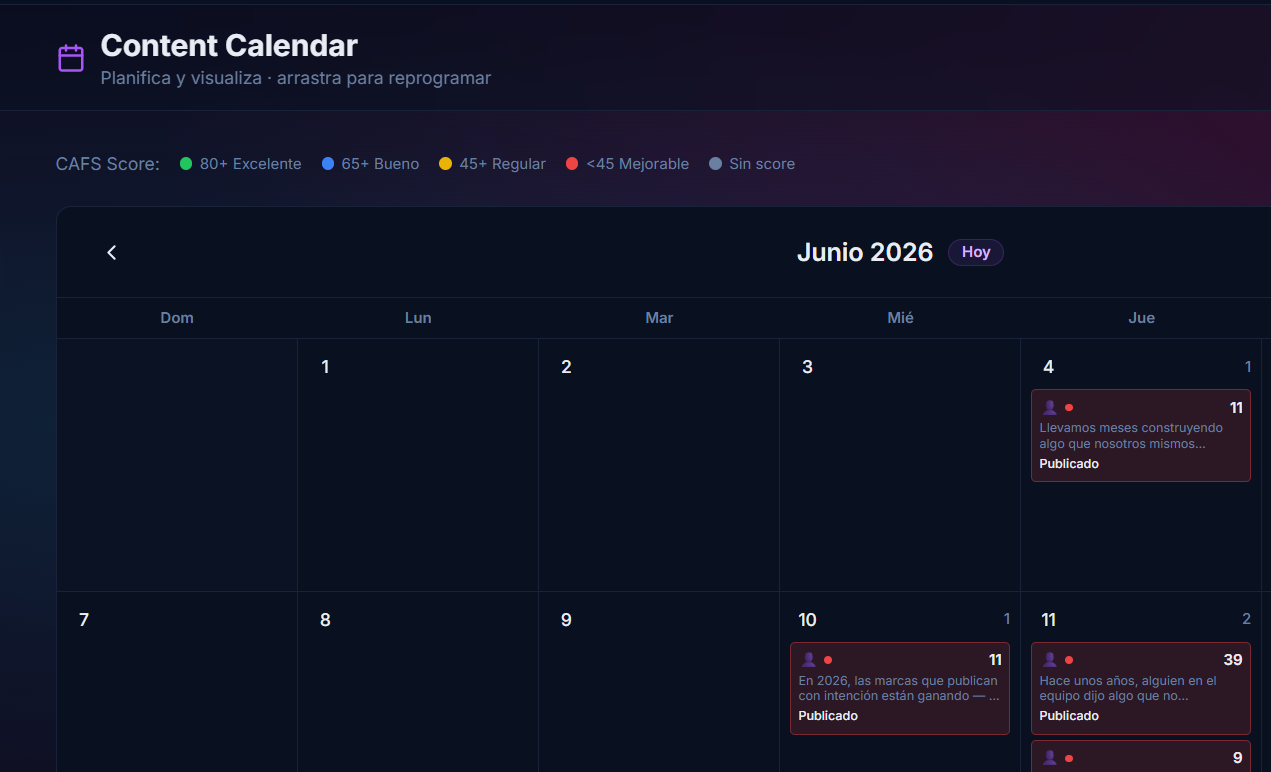Select day 10 in the calendar
1271x772 pixels.
click(808, 620)
